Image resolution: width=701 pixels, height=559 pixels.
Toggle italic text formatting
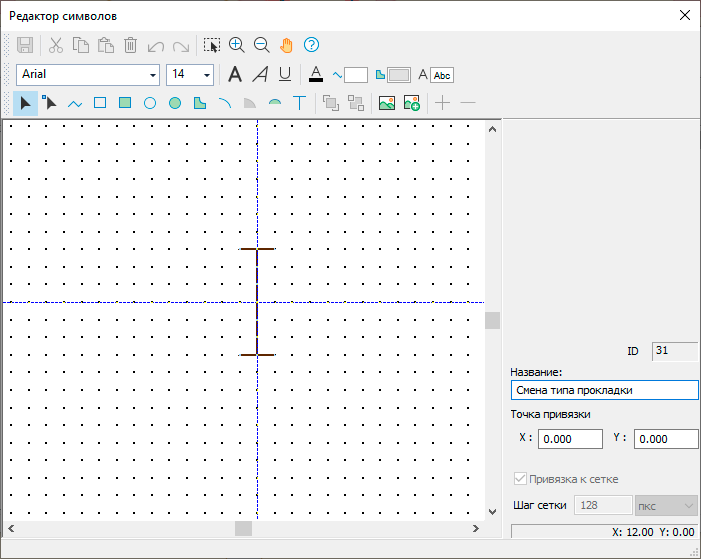pyautogui.click(x=260, y=74)
